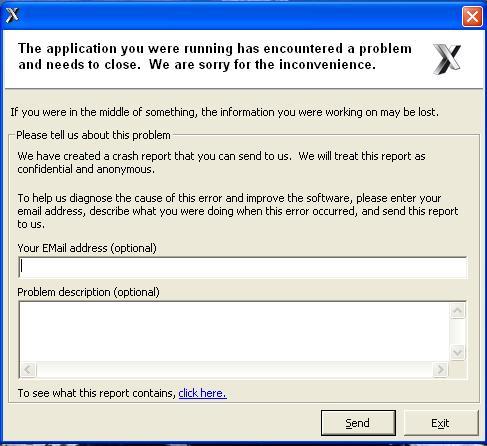Click the Send button
Screen dimensions: 487x446
pyautogui.click(x=358, y=423)
